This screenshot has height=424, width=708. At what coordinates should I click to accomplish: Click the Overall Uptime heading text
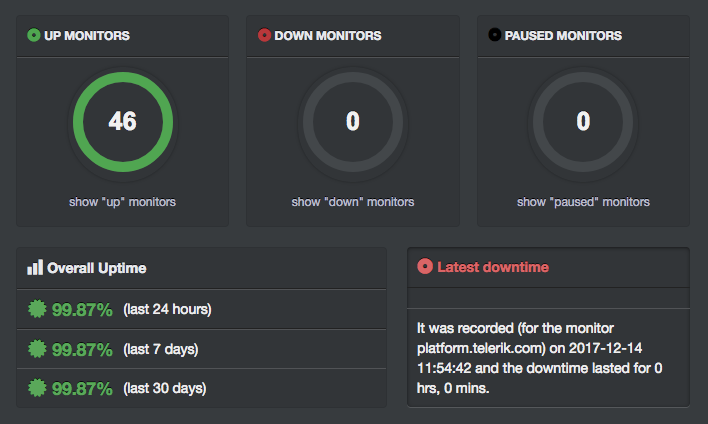pyautogui.click(x=97, y=268)
